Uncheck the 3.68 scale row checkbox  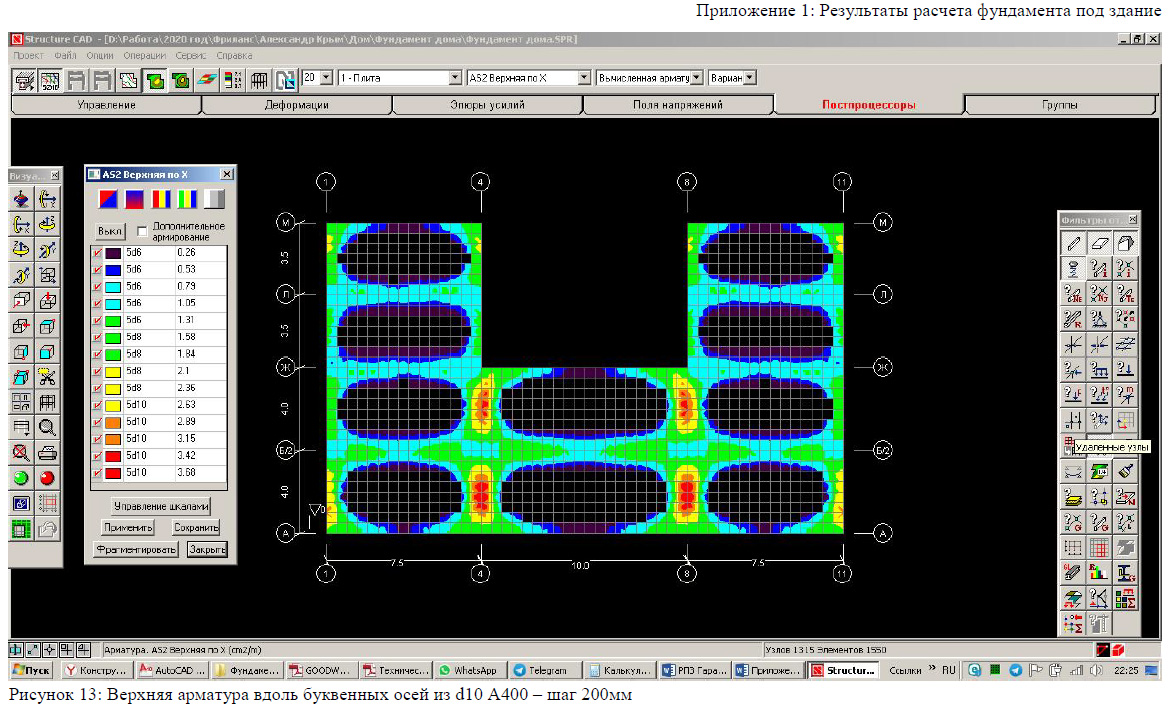(x=97, y=473)
